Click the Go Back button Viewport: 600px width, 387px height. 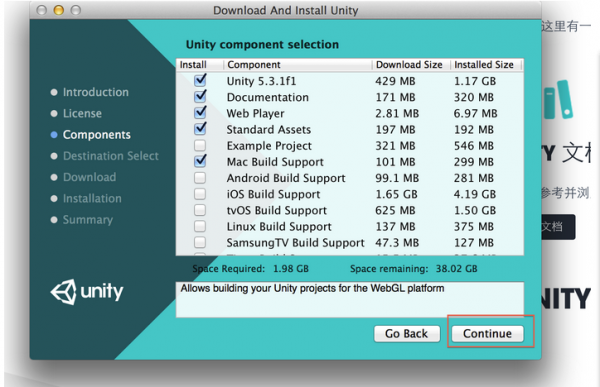pos(406,334)
